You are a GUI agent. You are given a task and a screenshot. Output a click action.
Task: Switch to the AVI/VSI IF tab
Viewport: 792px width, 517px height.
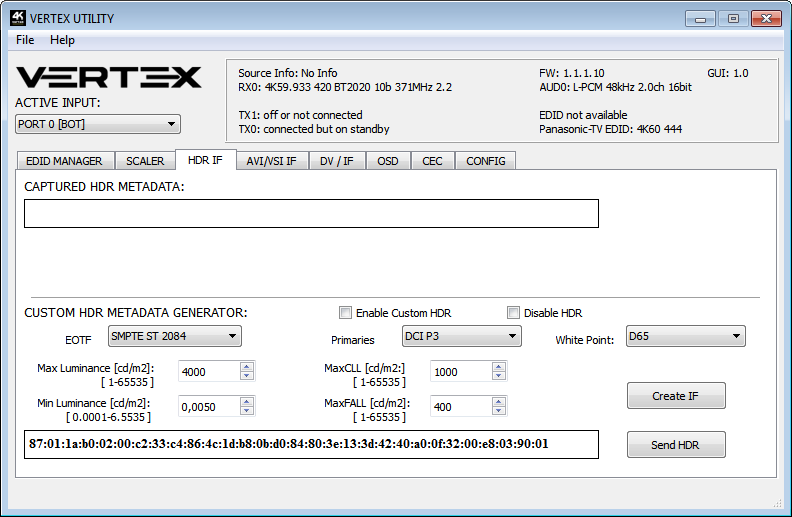271,161
